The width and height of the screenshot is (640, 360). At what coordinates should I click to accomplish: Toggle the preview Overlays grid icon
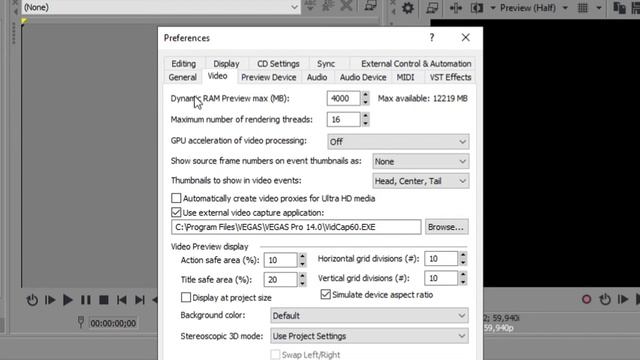tap(583, 8)
